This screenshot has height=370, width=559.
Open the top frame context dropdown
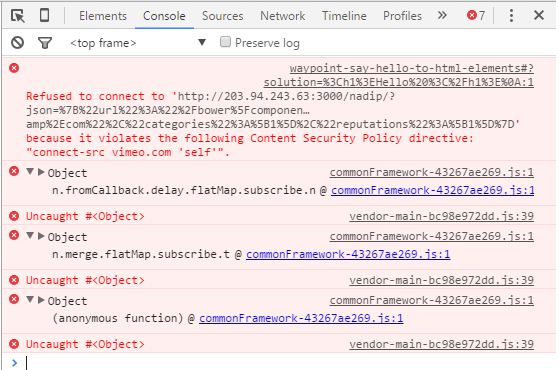click(138, 43)
